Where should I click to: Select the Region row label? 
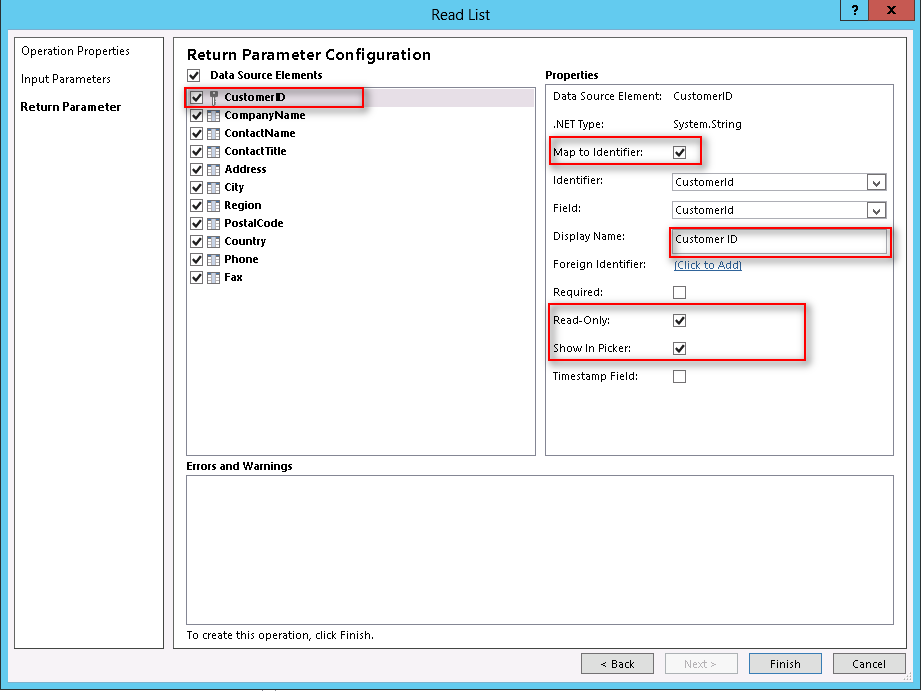243,206
